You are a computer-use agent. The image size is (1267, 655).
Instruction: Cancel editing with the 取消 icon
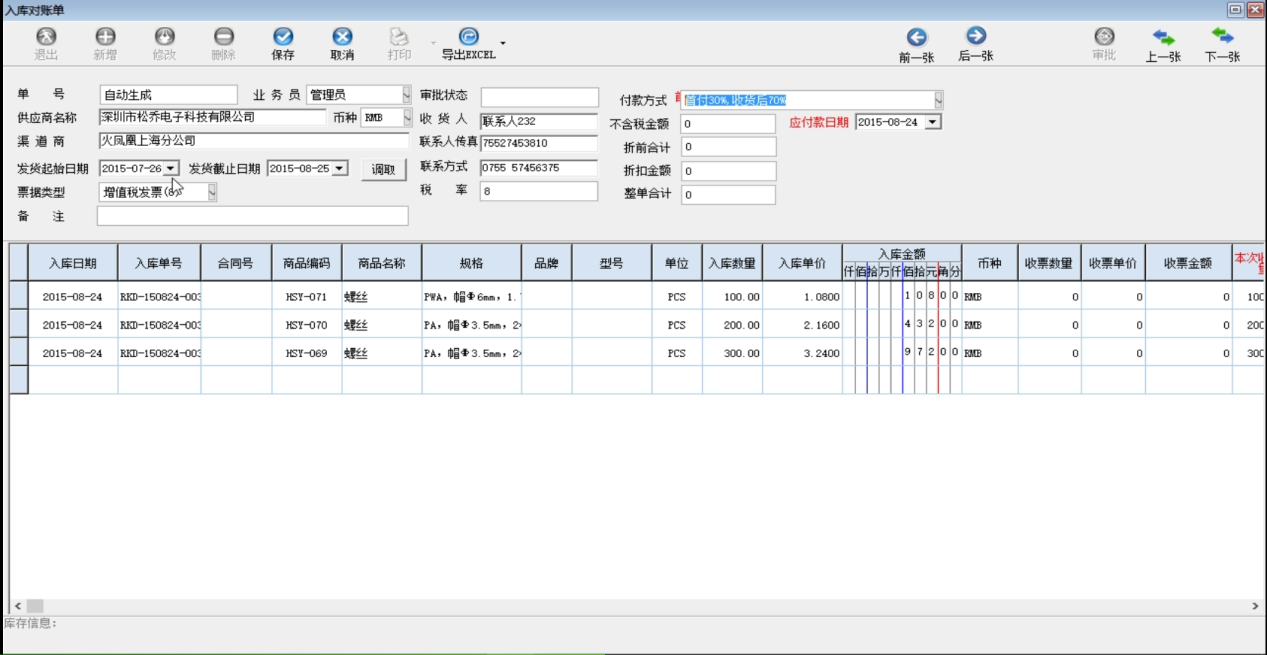coord(342,37)
